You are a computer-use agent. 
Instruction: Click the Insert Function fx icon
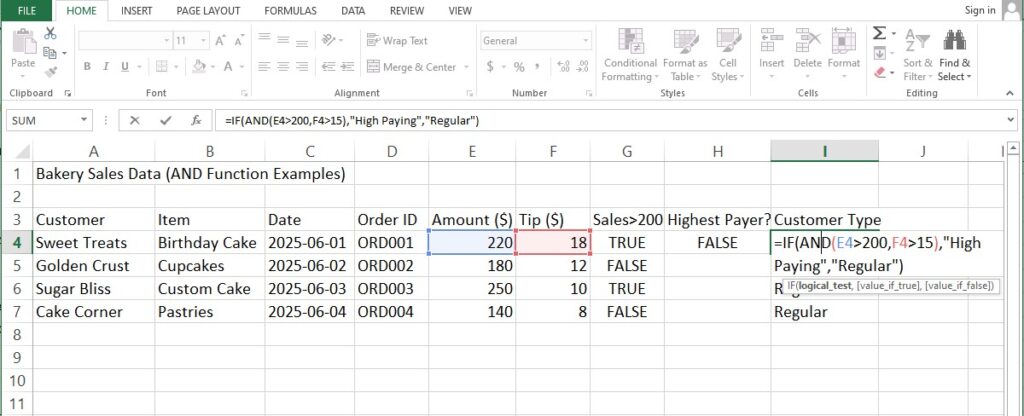(196, 120)
